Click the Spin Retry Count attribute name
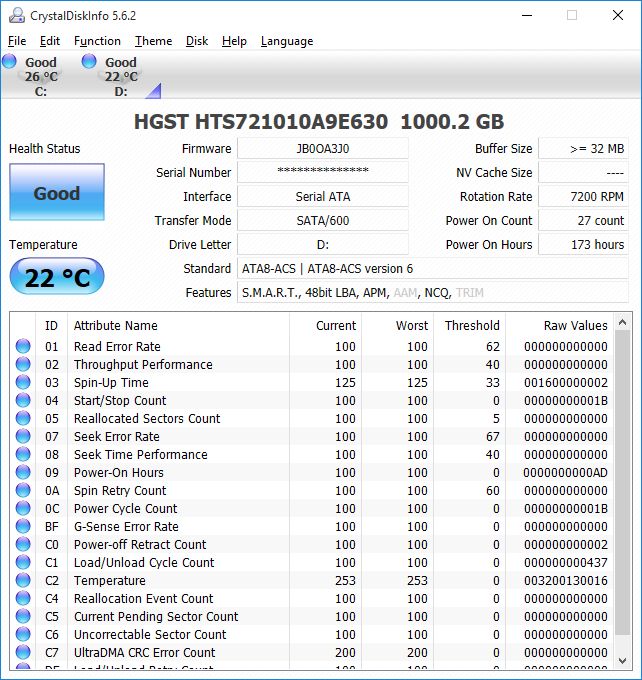642x680 pixels. pyautogui.click(x=120, y=490)
